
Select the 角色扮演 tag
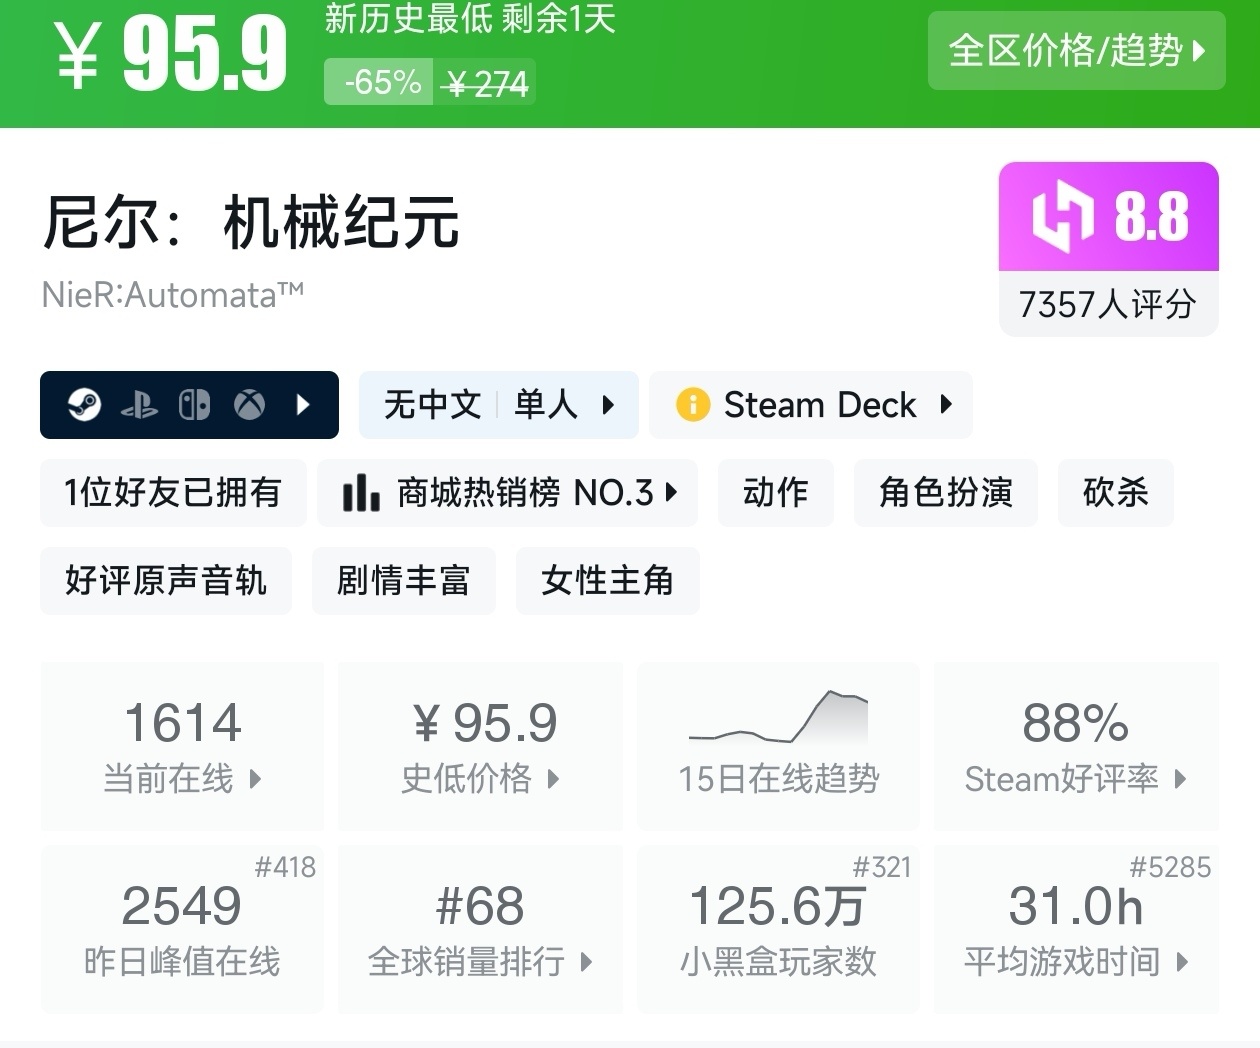click(946, 492)
